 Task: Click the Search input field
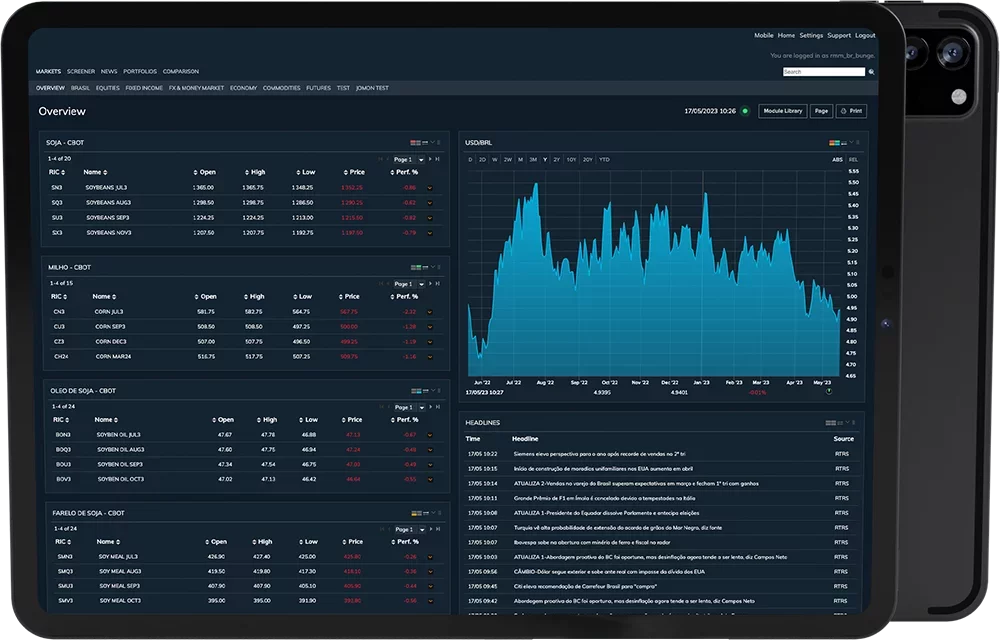[823, 72]
